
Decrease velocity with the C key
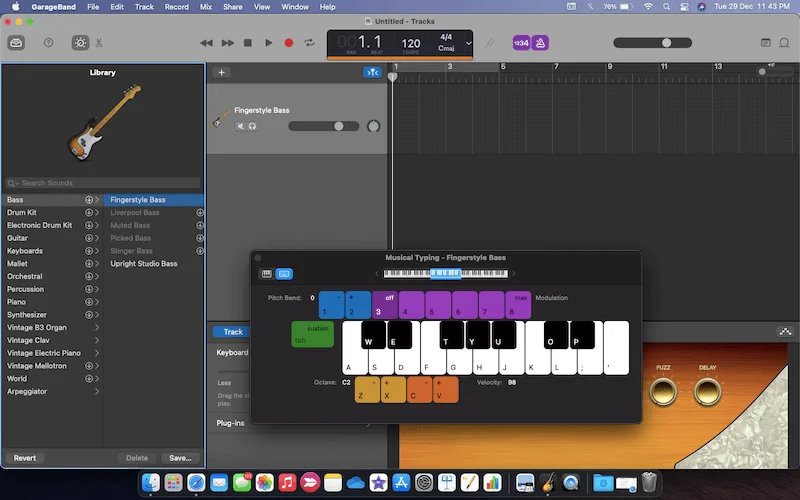420,390
